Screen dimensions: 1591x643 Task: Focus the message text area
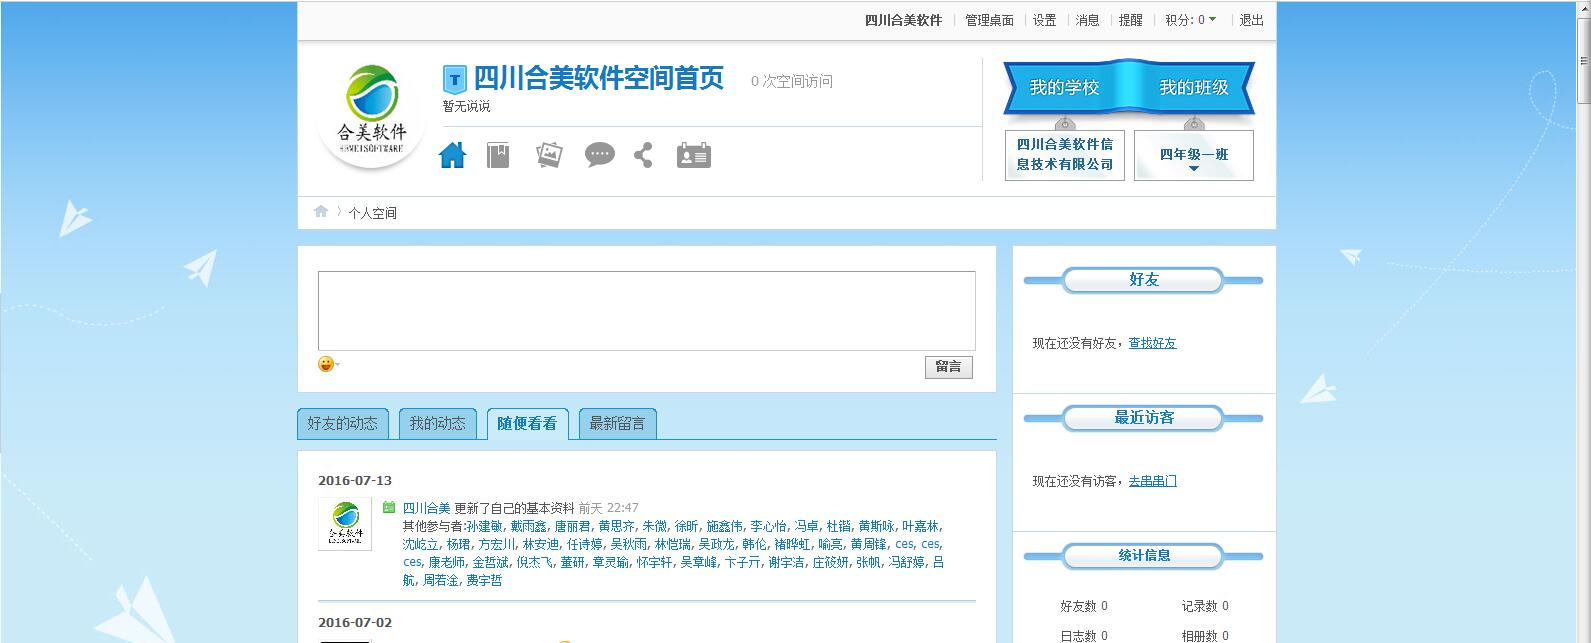tap(647, 311)
